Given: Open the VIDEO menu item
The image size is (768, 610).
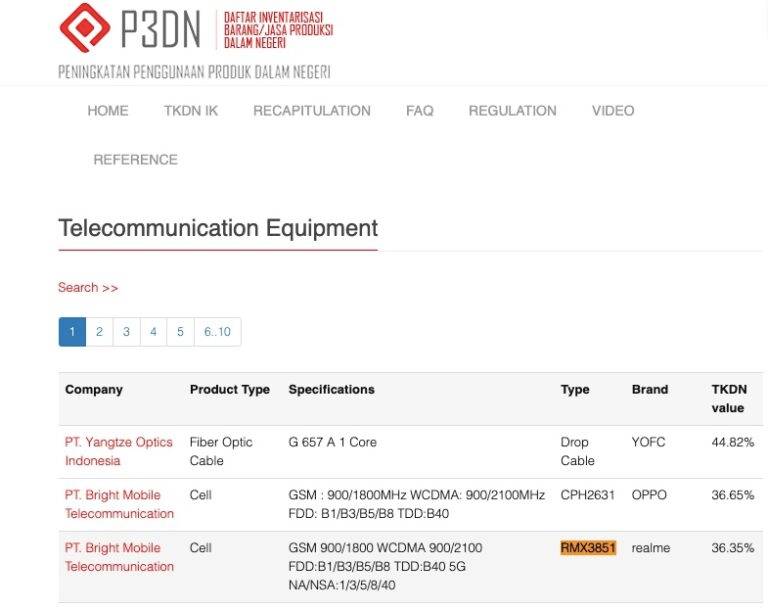Looking at the screenshot, I should click(x=613, y=111).
